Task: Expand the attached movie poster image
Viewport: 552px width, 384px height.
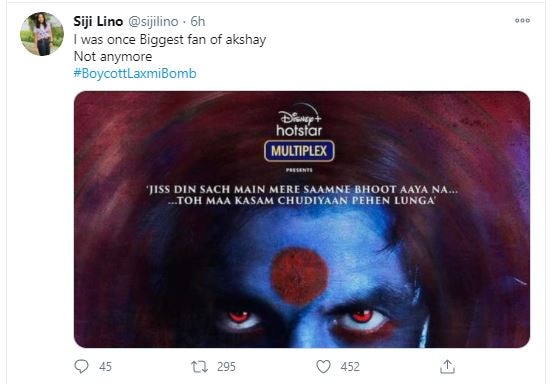Action: point(302,219)
